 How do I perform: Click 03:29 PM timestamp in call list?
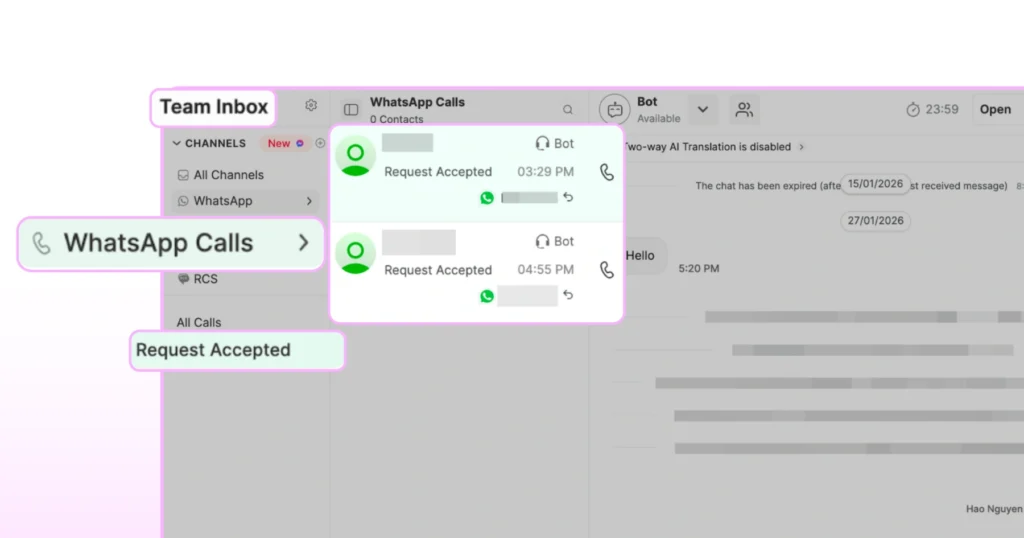pyautogui.click(x=545, y=172)
